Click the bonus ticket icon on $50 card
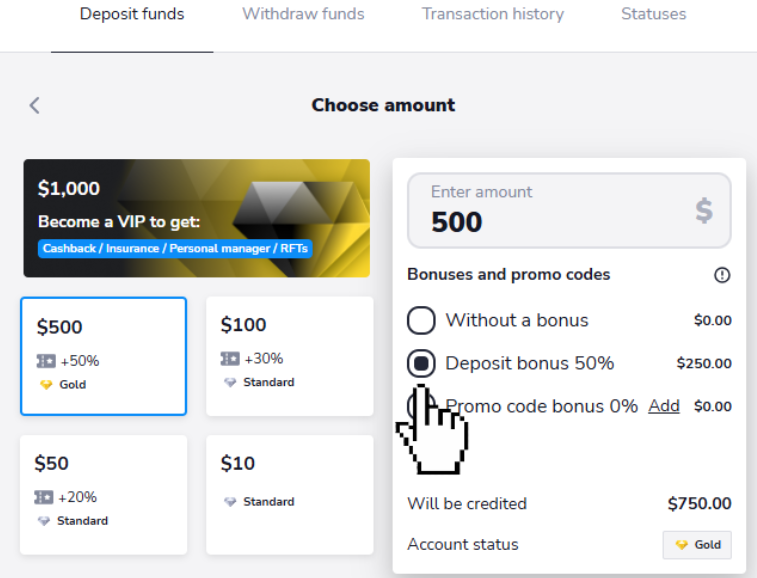 click(x=43, y=497)
